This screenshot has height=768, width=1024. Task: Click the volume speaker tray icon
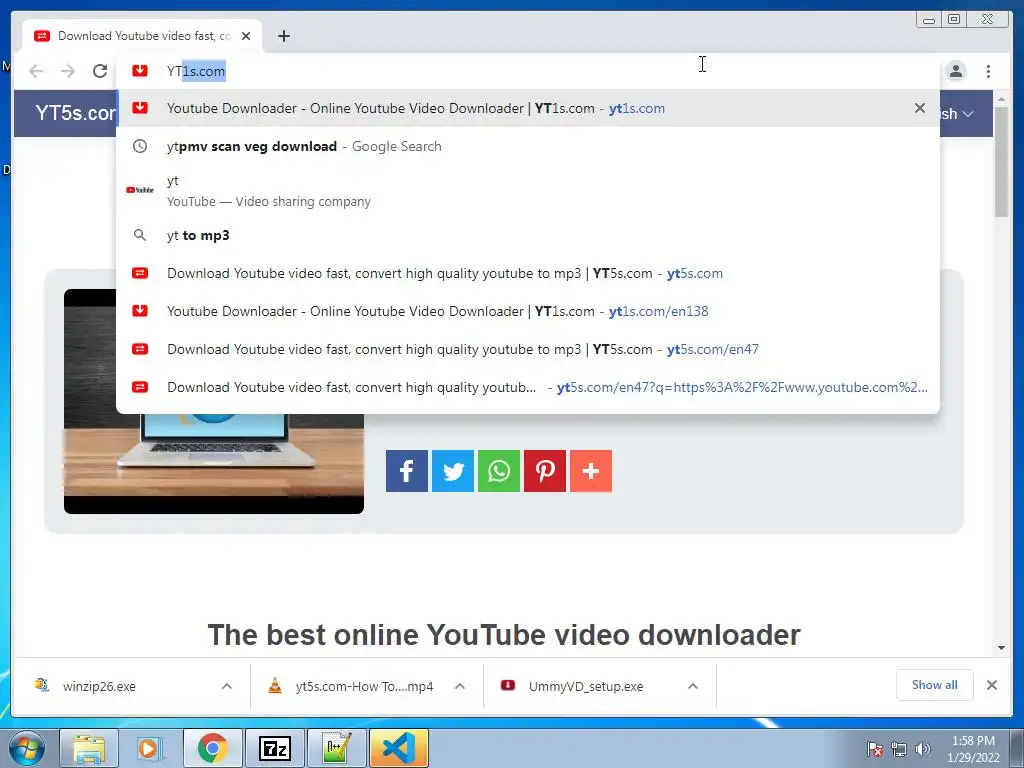(923, 749)
